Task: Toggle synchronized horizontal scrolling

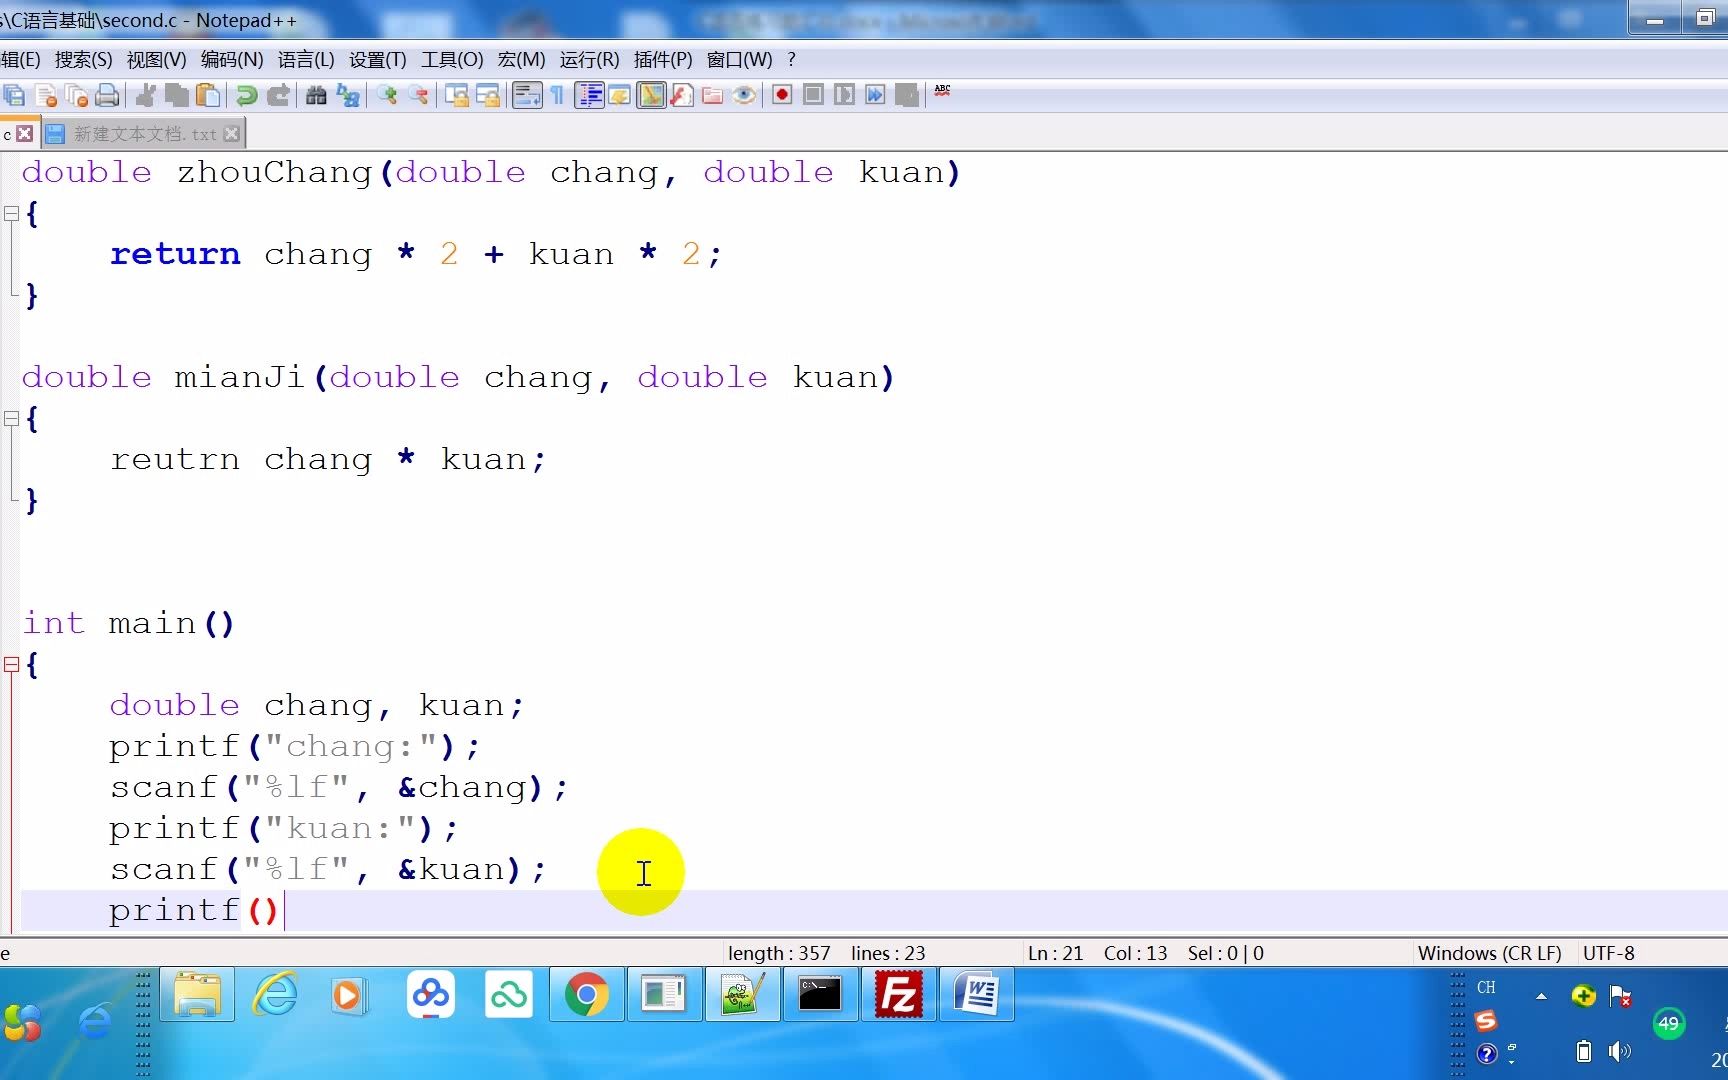Action: tap(488, 95)
